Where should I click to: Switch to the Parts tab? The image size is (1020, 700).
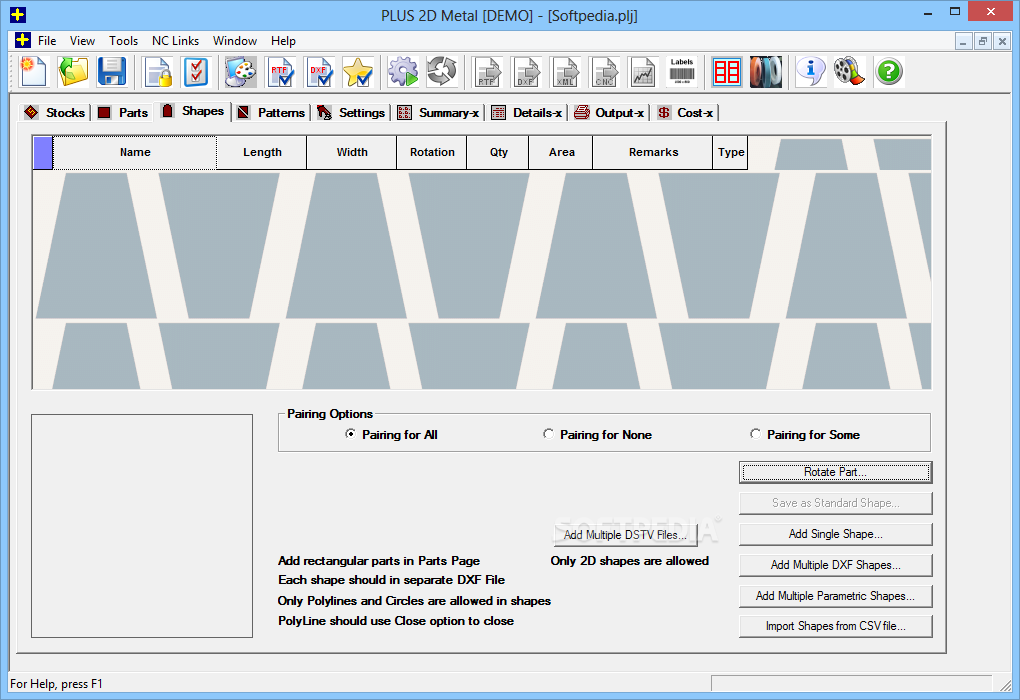123,113
